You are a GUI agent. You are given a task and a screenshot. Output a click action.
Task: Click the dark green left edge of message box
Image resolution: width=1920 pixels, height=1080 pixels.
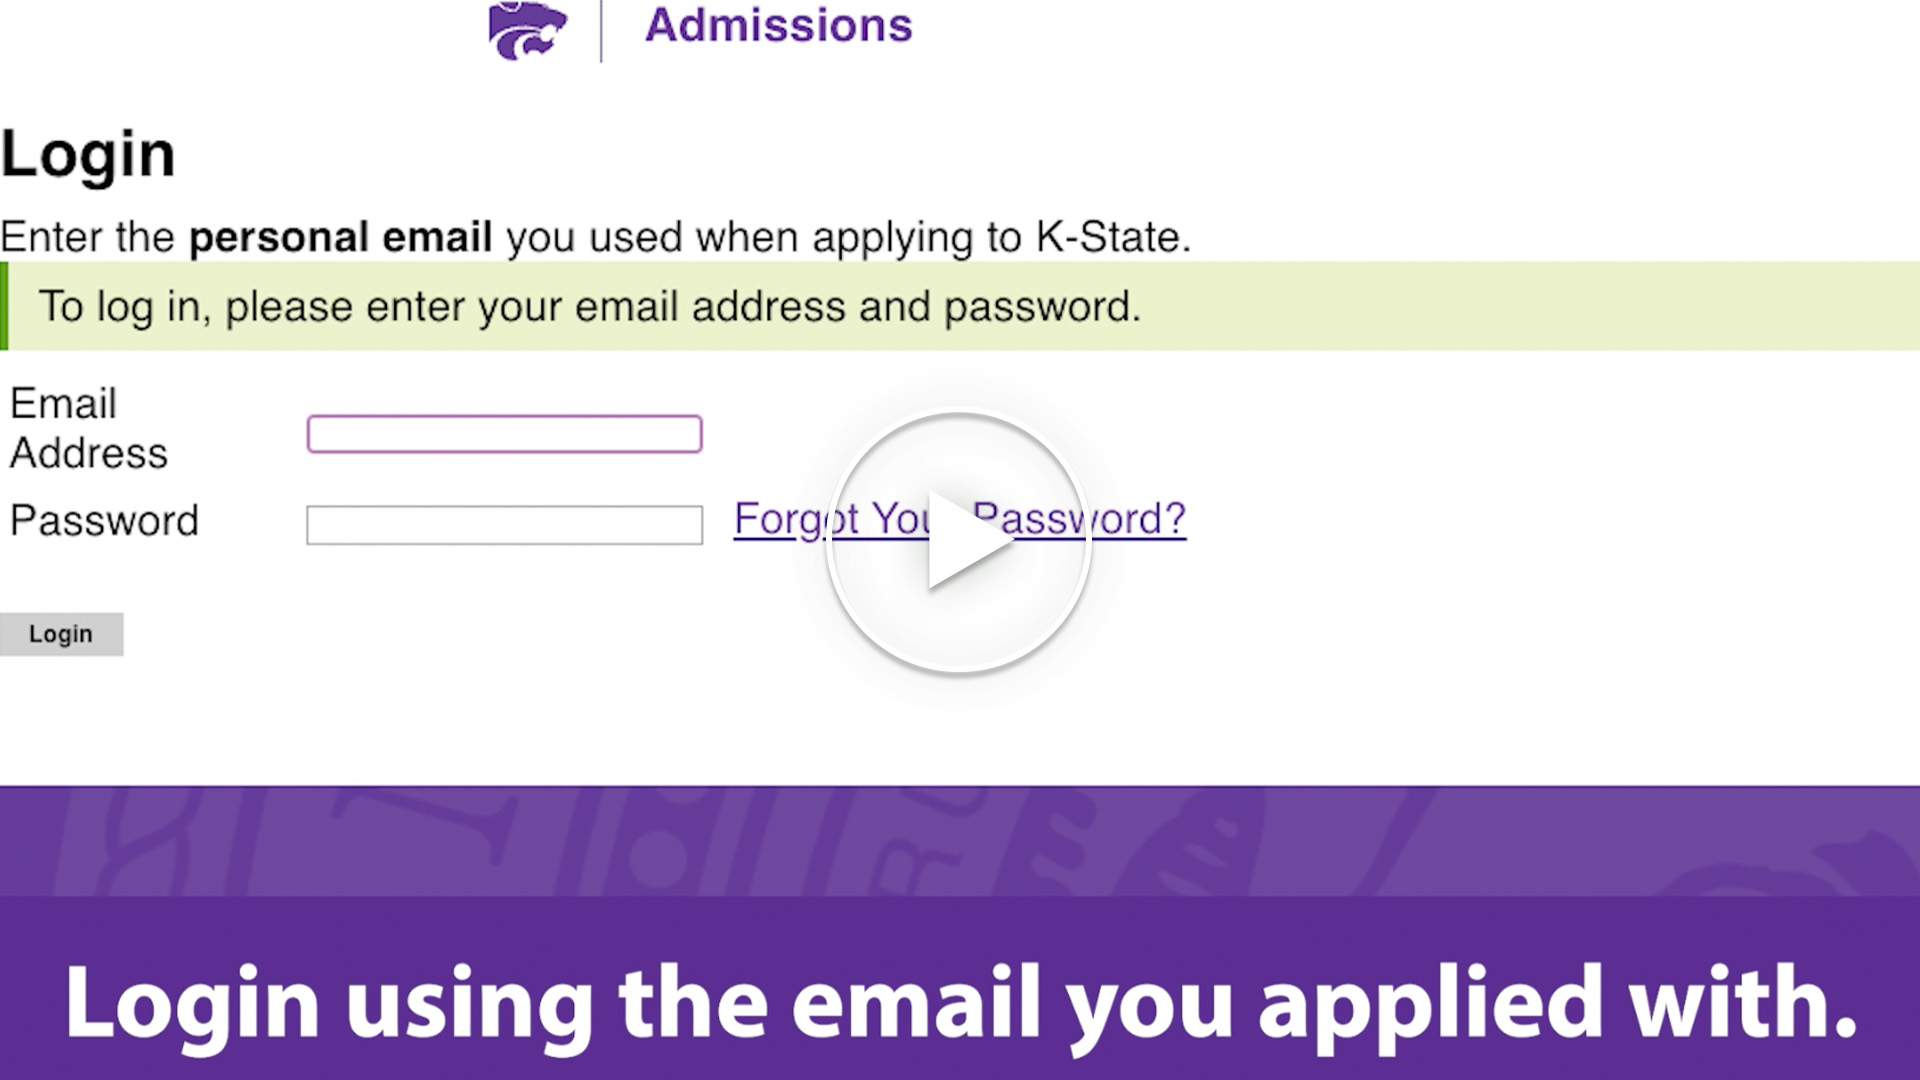pyautogui.click(x=4, y=306)
